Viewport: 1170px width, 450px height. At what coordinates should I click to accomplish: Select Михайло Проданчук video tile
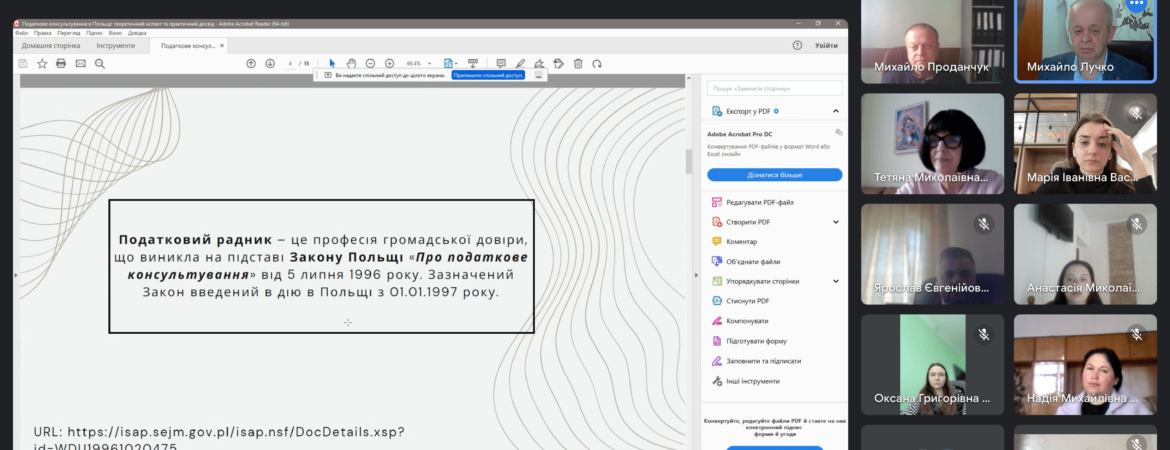tap(932, 42)
